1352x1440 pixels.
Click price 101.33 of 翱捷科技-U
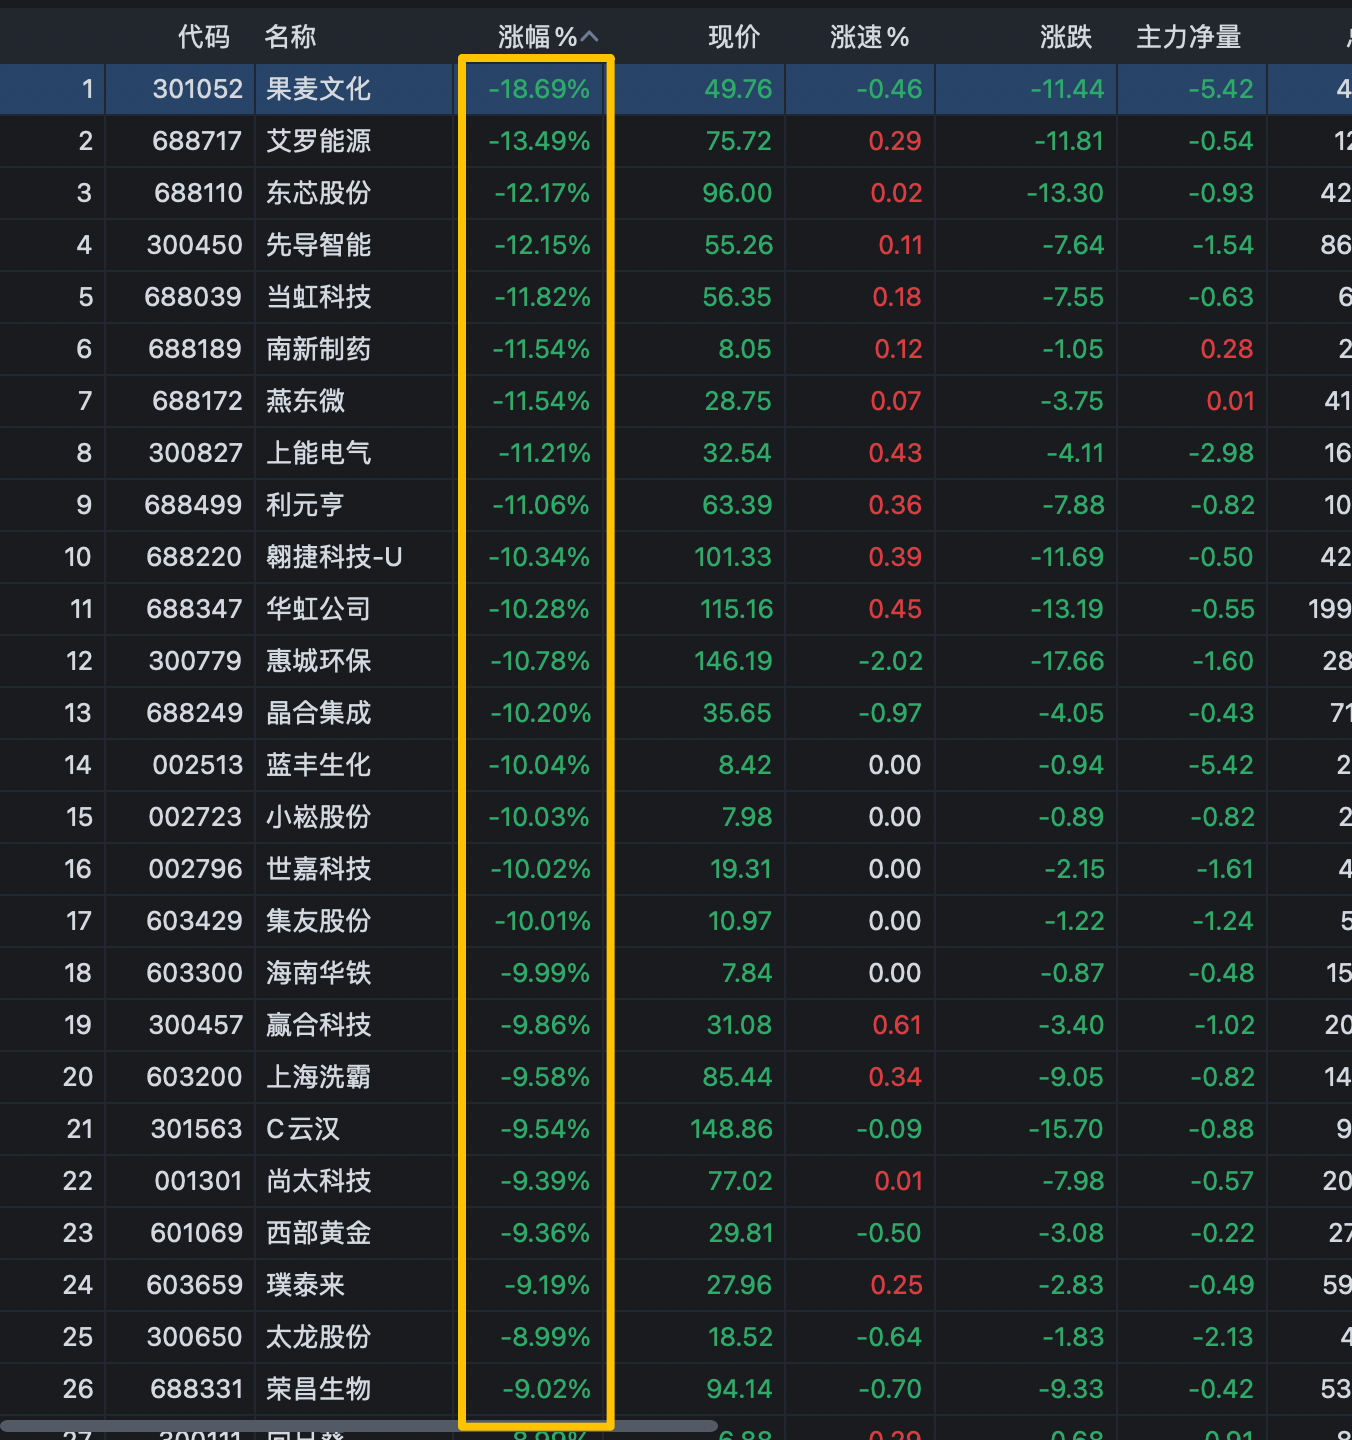coord(733,557)
